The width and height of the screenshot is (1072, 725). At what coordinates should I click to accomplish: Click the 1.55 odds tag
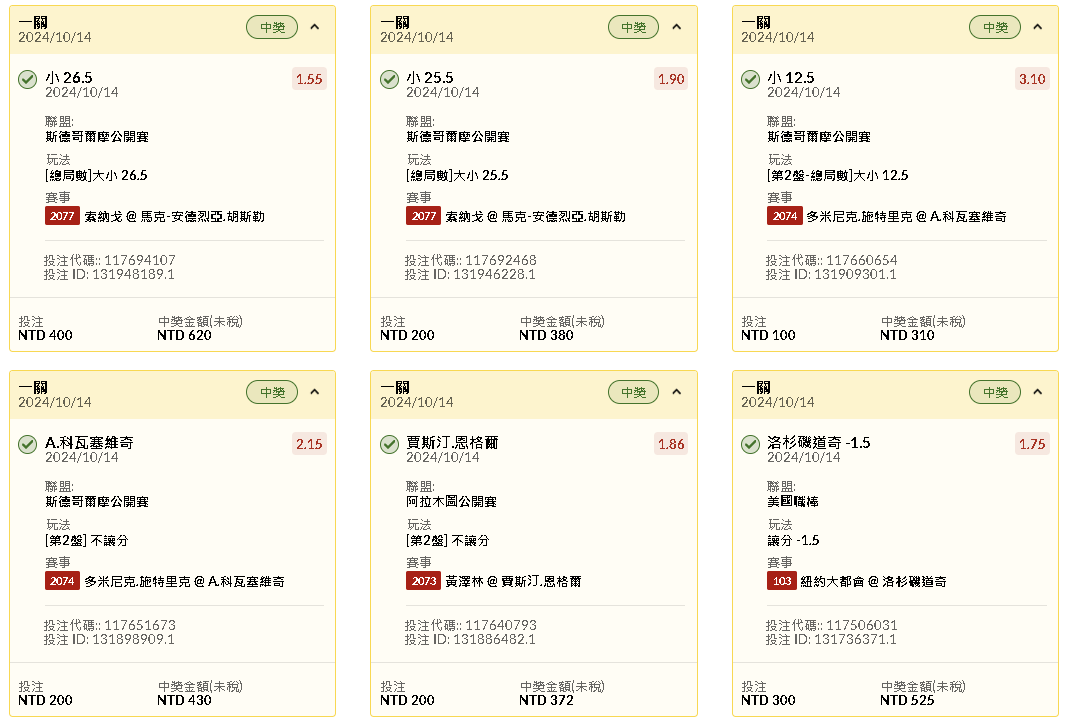point(309,79)
